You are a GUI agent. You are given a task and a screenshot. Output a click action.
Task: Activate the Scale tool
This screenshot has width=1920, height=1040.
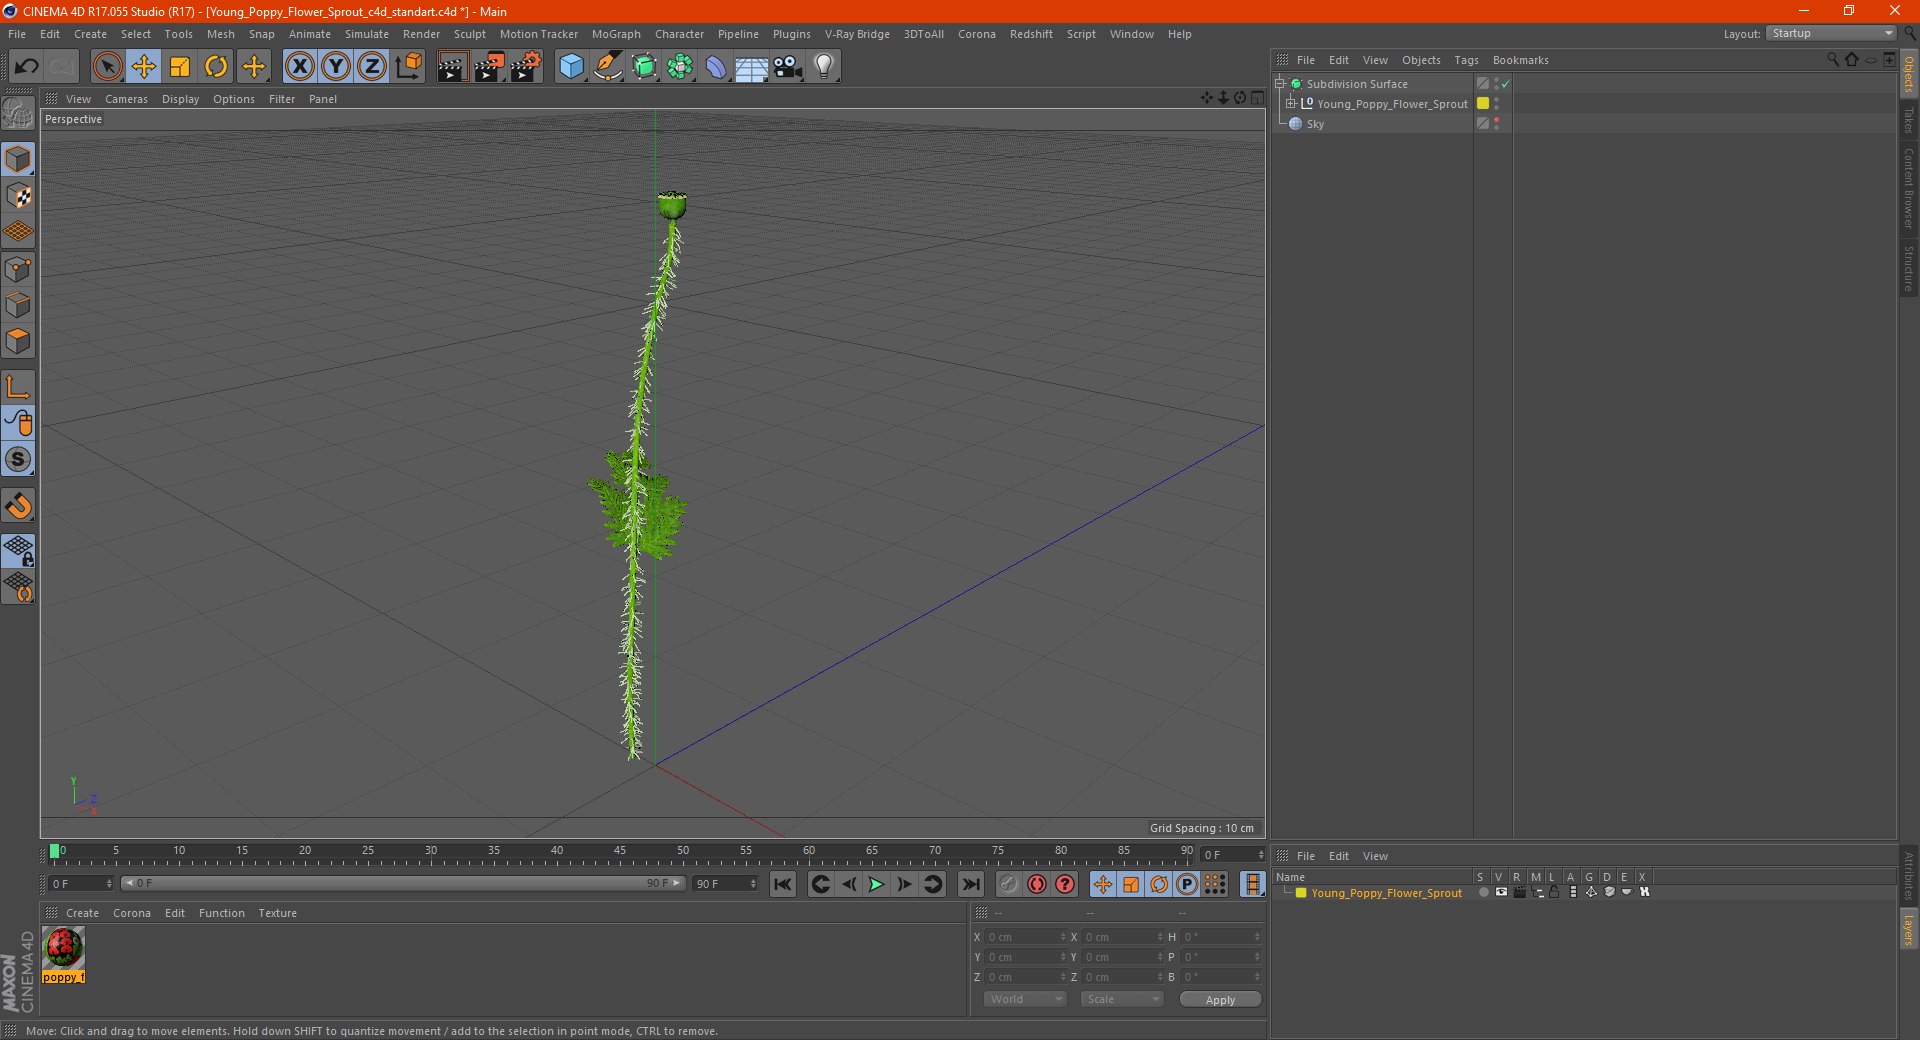[x=180, y=67]
